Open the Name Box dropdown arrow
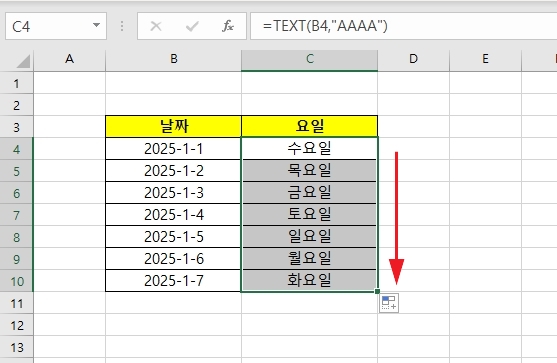 point(96,26)
